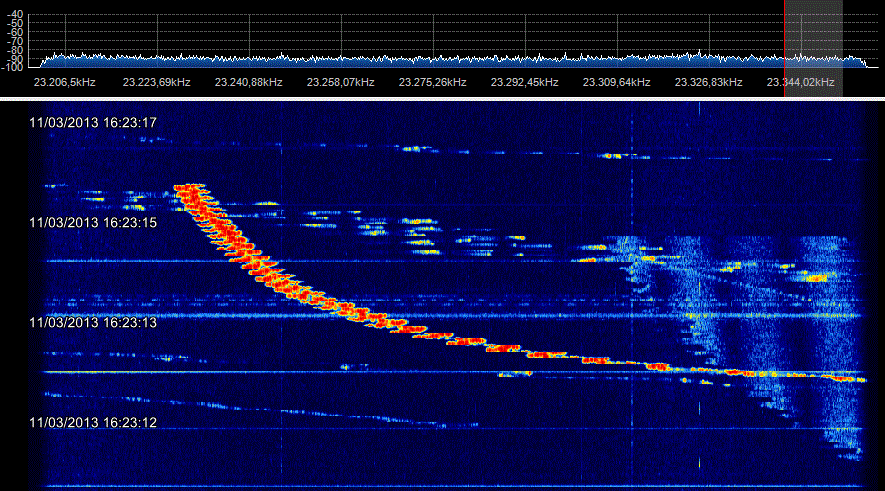
Task: Click the 23.292,45kHz frequency label
Action: [x=524, y=82]
